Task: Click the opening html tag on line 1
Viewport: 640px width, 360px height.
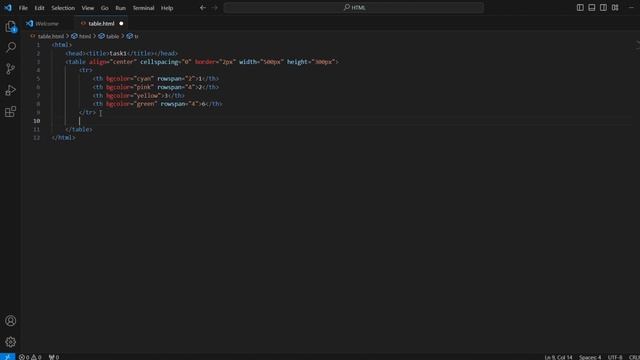Action: click(62, 45)
